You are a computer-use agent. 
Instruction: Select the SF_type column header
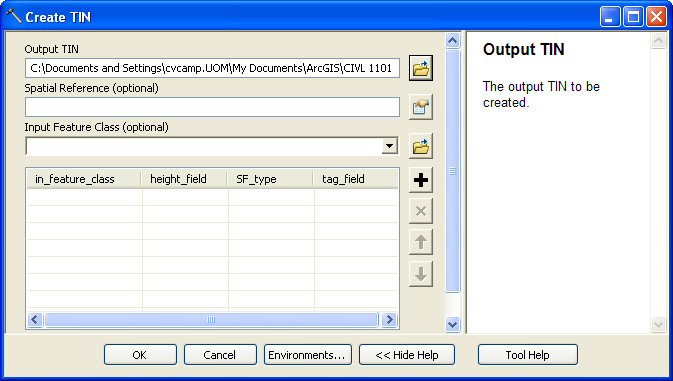point(270,179)
